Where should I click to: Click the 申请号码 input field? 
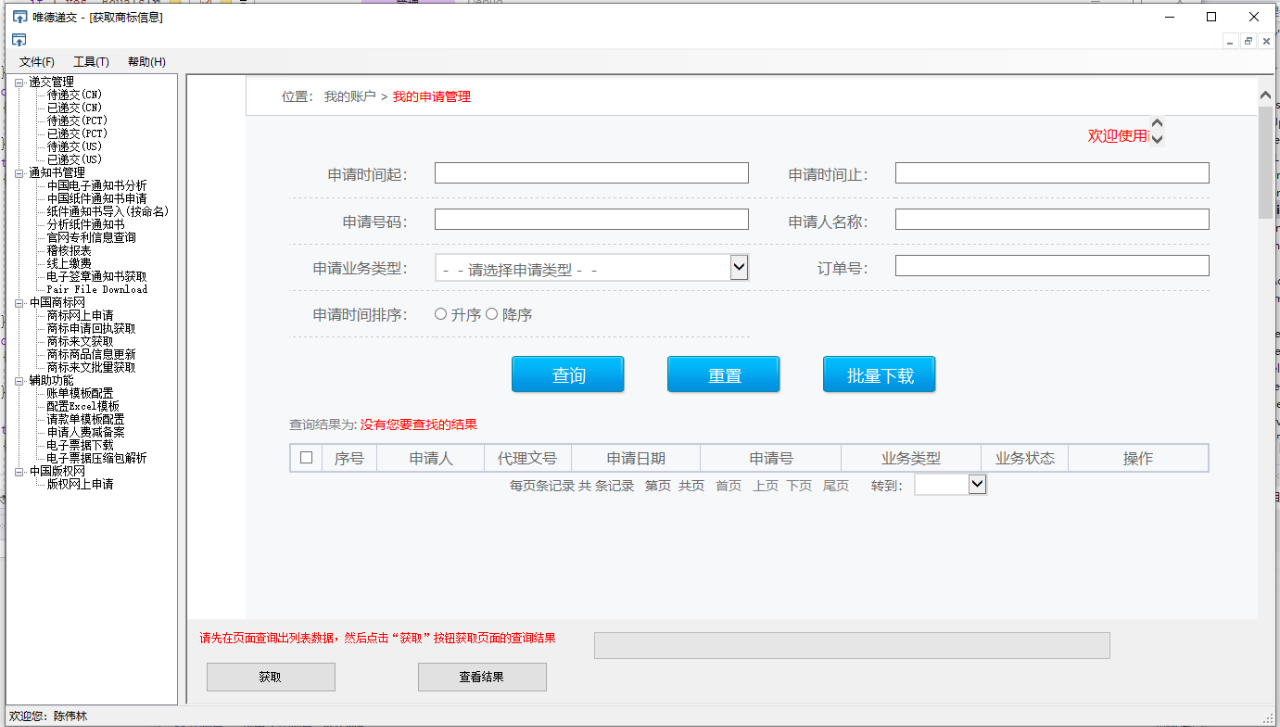pyautogui.click(x=592, y=219)
